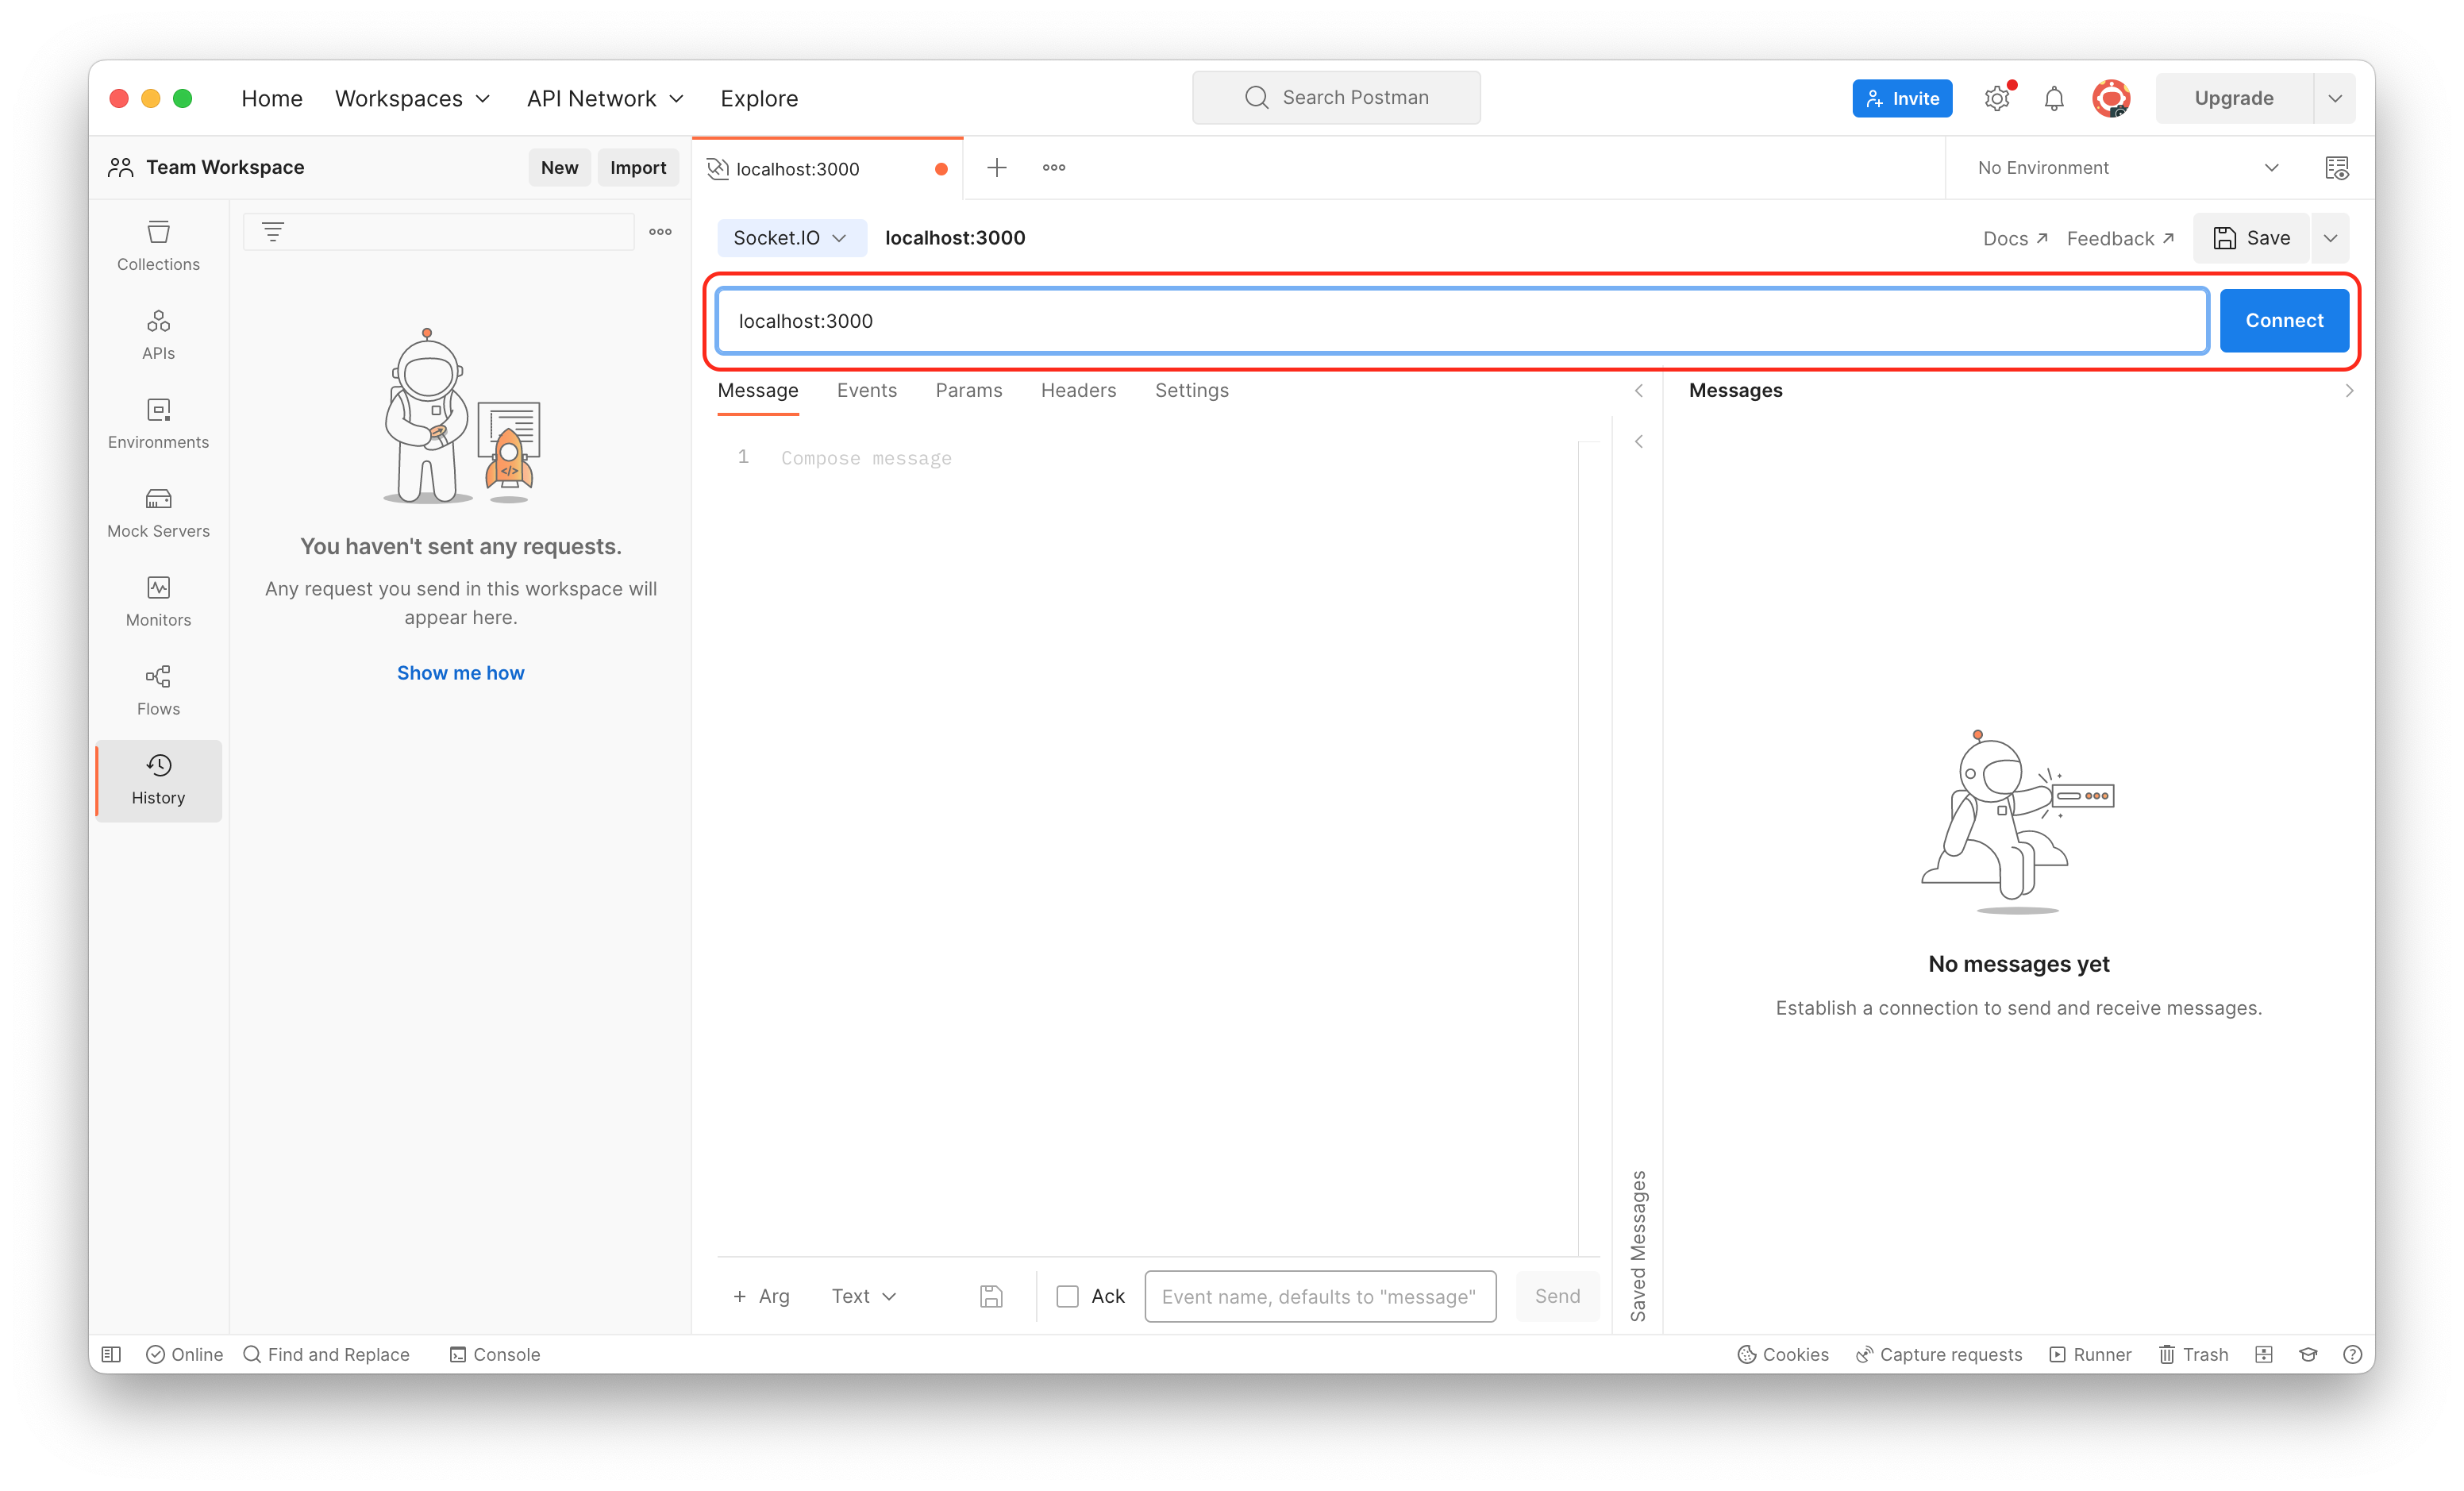
Task: Switch to the Events tab
Action: (866, 390)
